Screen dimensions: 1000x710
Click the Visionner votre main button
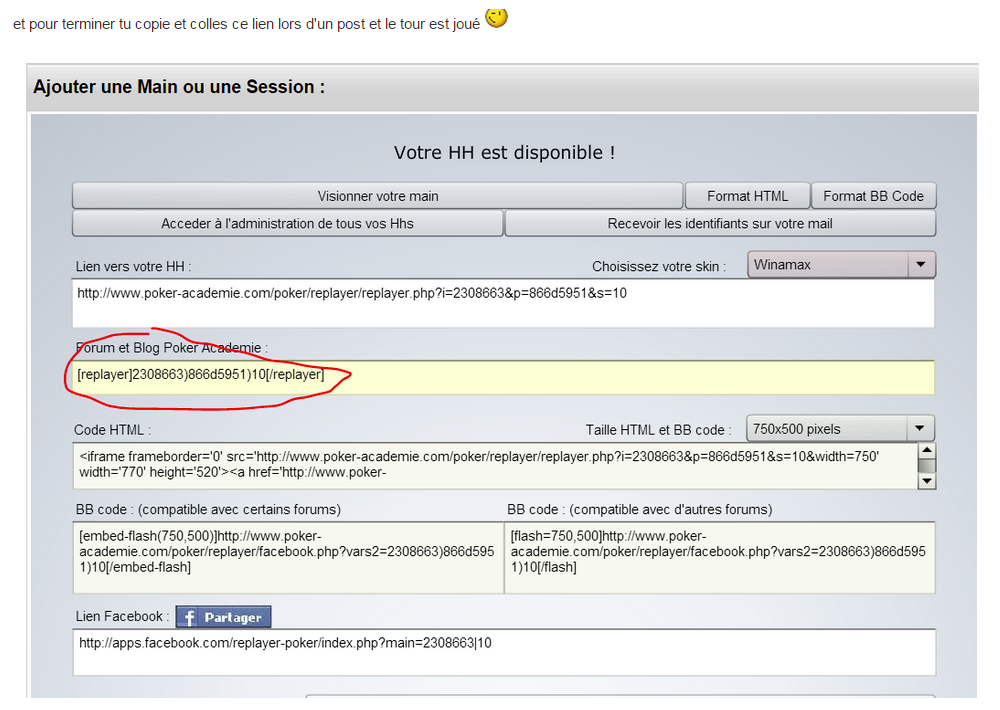click(x=378, y=196)
